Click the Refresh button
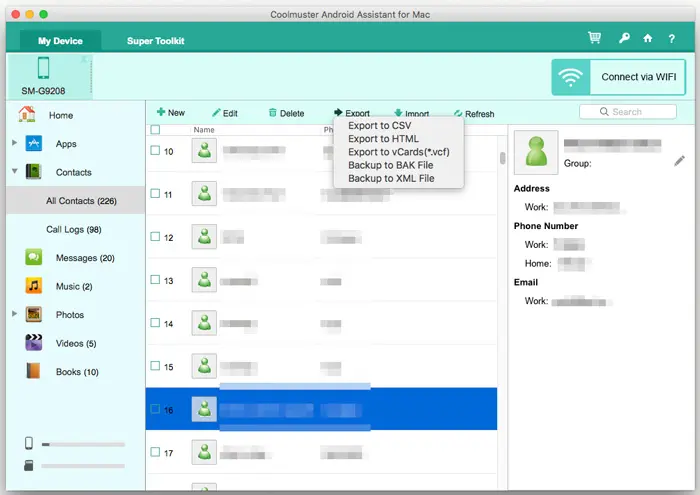 474,114
